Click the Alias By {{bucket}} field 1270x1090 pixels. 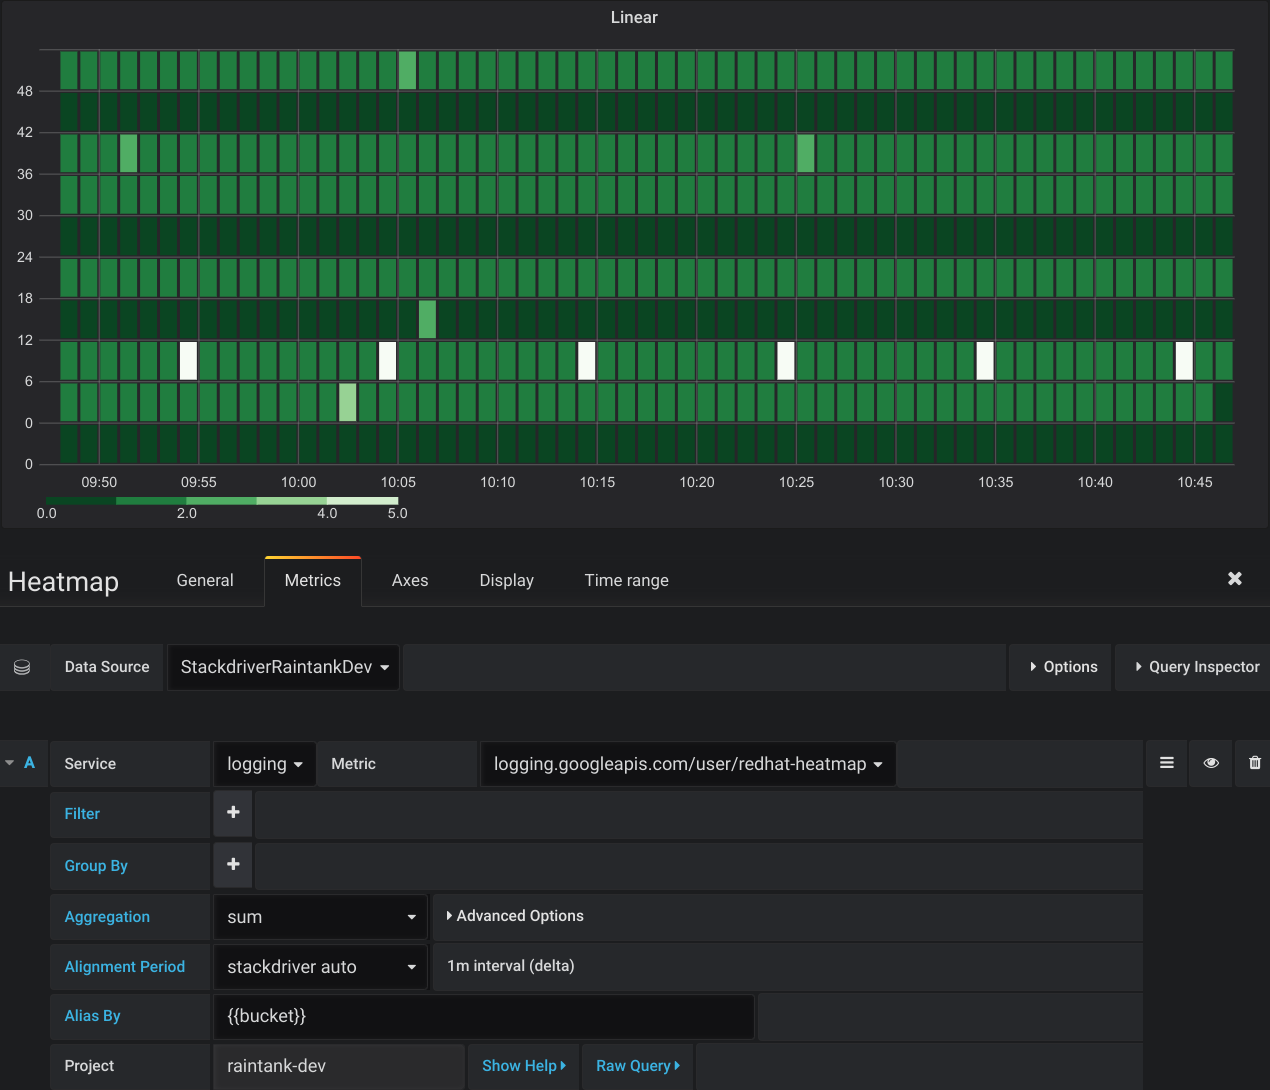click(484, 1016)
